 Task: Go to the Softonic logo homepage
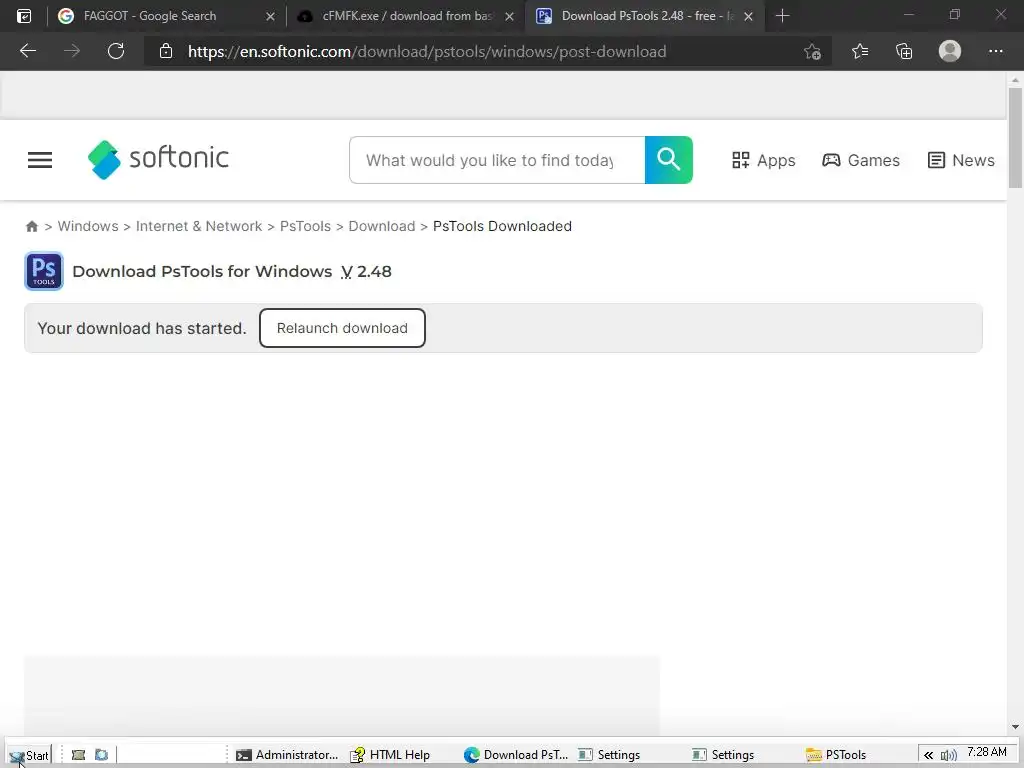[158, 159]
